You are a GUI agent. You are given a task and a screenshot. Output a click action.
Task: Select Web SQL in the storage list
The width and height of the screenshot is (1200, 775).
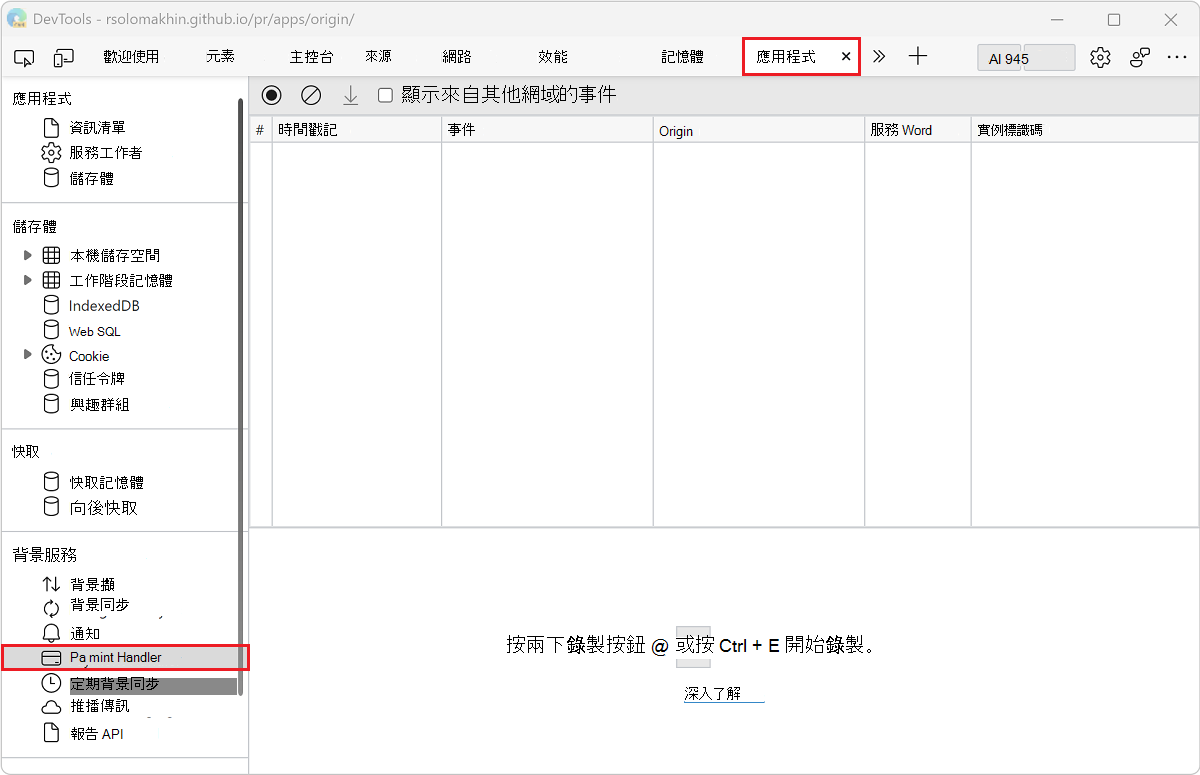(94, 331)
